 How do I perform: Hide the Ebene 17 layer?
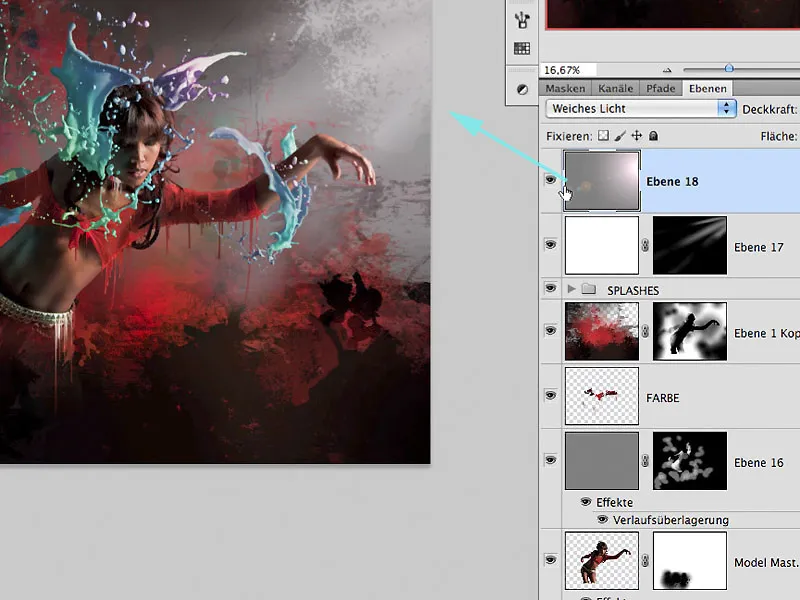(551, 244)
